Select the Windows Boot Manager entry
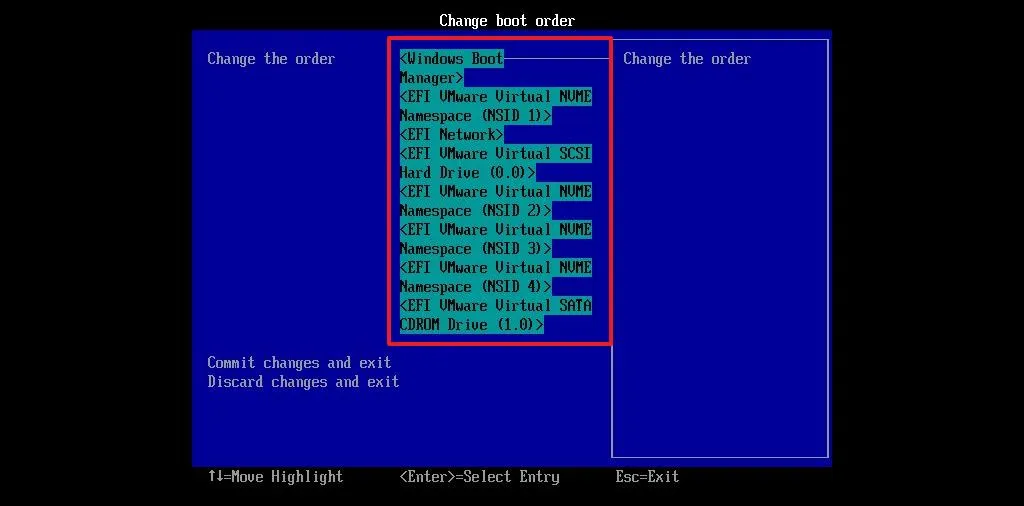The width and height of the screenshot is (1024, 506). [x=451, y=69]
